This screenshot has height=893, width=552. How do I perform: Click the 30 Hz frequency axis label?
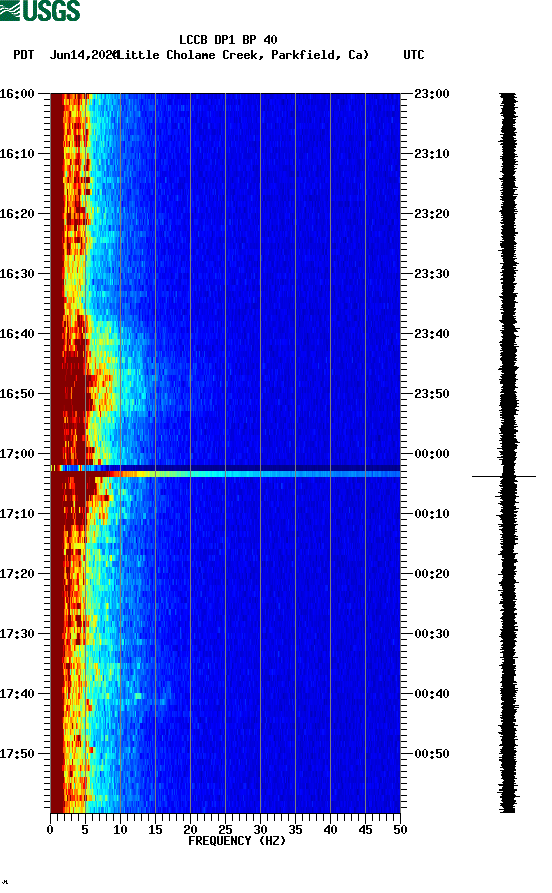tap(260, 830)
